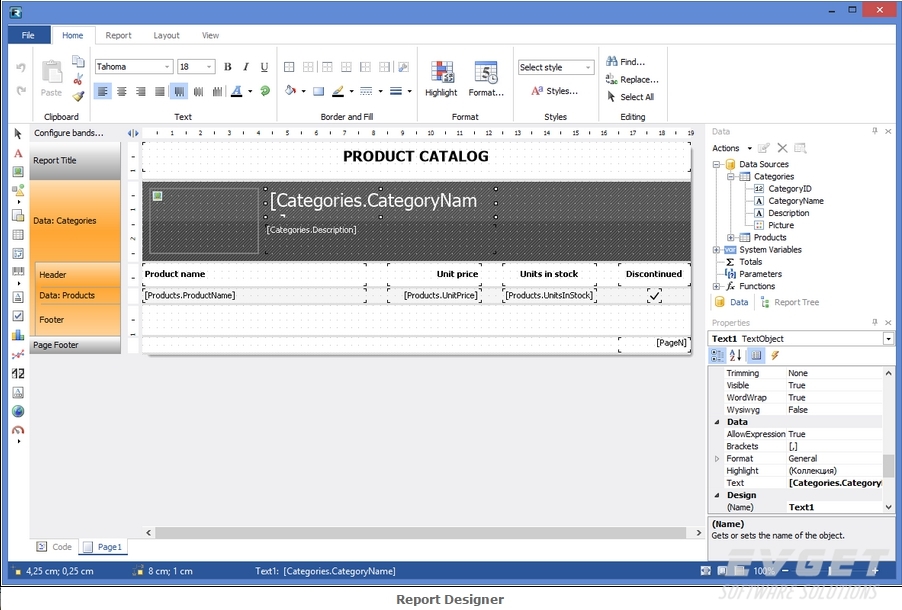
Task: Click the zoom-in plus in status bar
Action: click(875, 571)
